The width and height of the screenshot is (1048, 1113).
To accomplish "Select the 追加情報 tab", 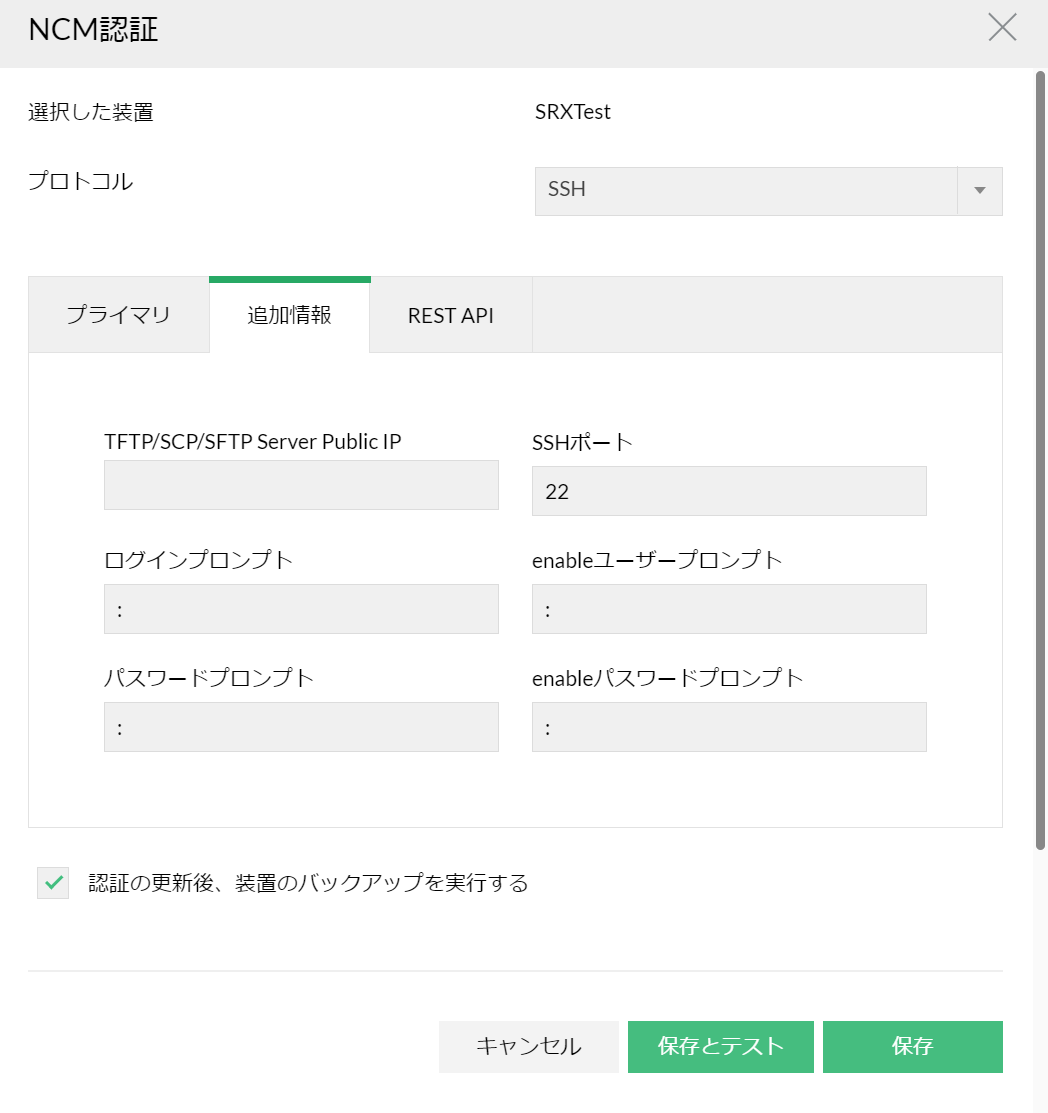I will [x=290, y=316].
